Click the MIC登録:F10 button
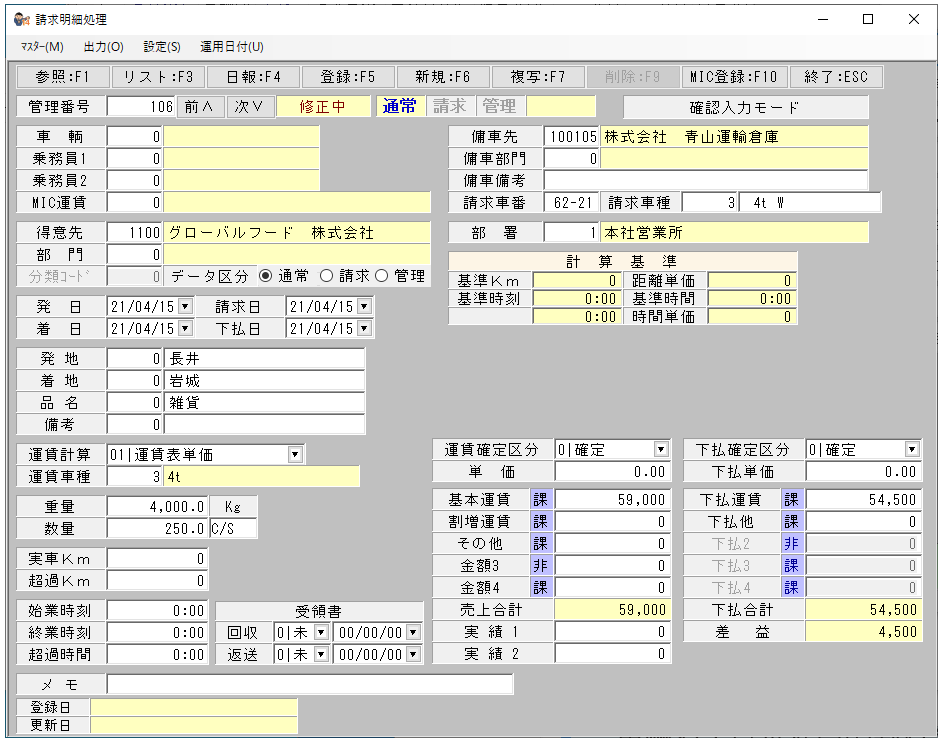The image size is (943, 743). (734, 77)
